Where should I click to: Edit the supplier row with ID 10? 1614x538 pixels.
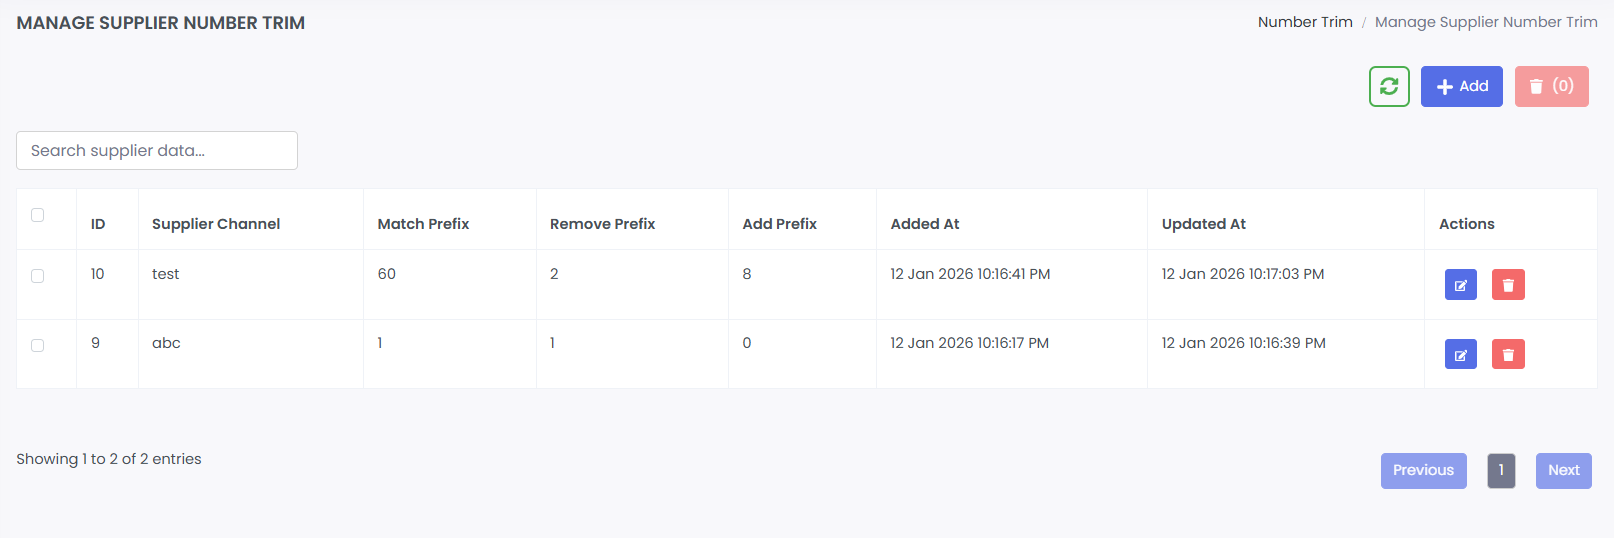pos(1460,285)
